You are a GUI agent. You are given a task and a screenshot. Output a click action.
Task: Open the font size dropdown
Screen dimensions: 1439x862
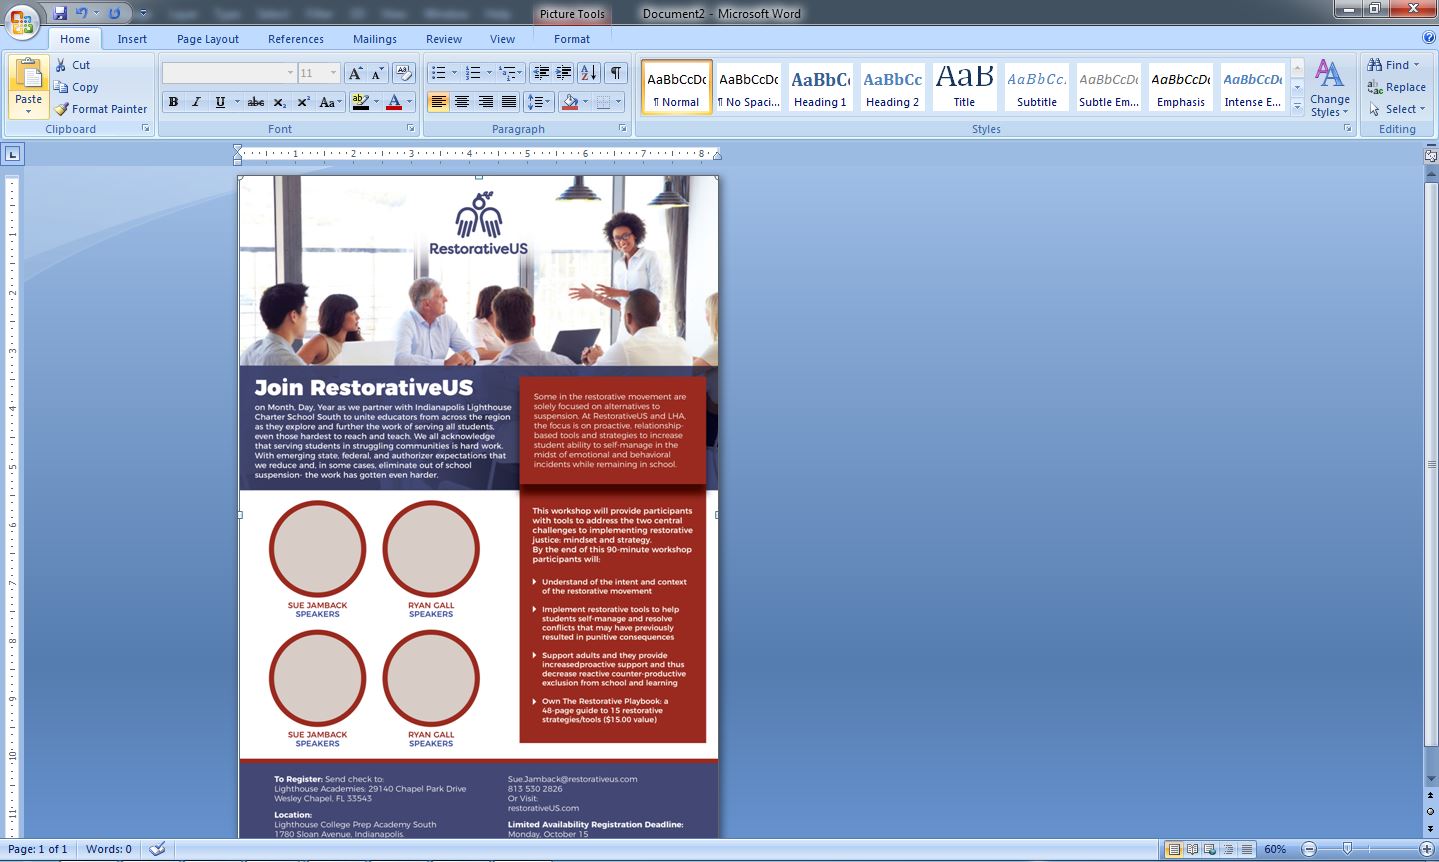pyautogui.click(x=332, y=73)
